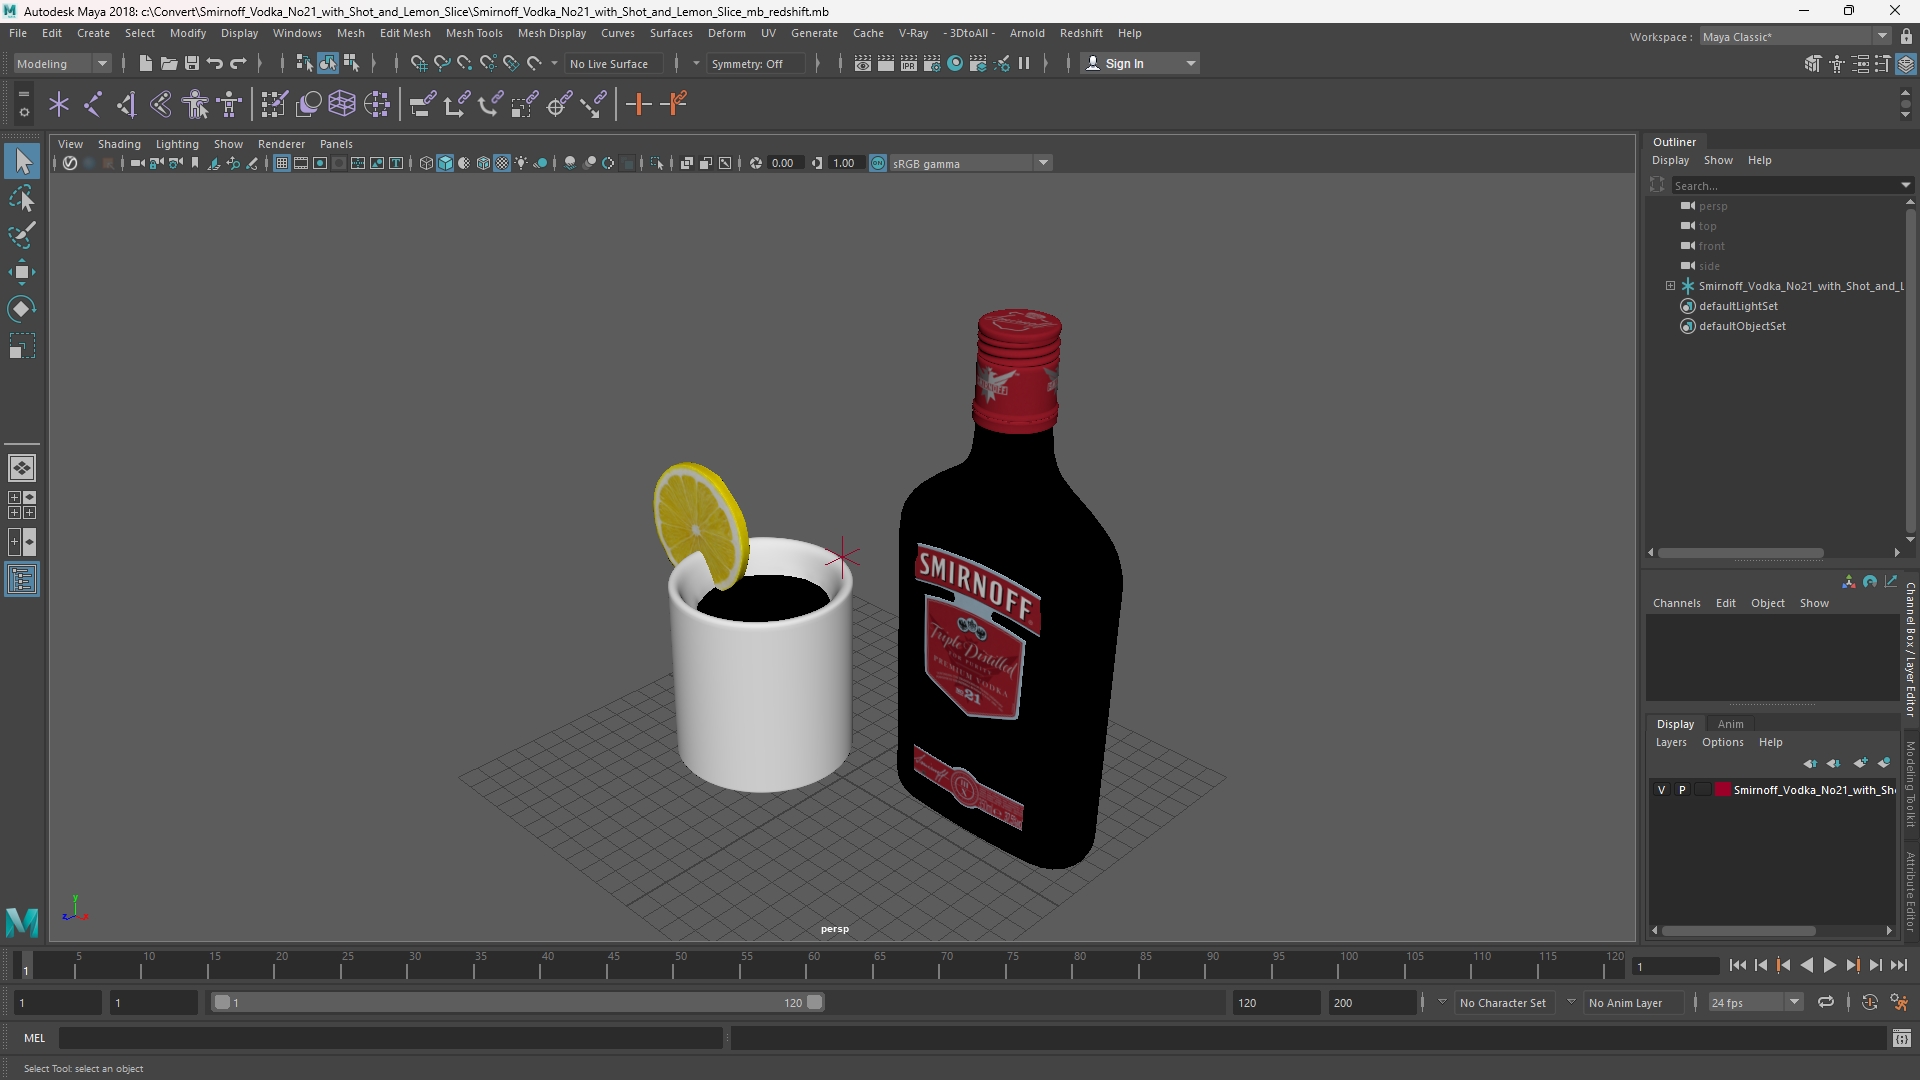Toggle viewport textured display icon

click(x=502, y=163)
